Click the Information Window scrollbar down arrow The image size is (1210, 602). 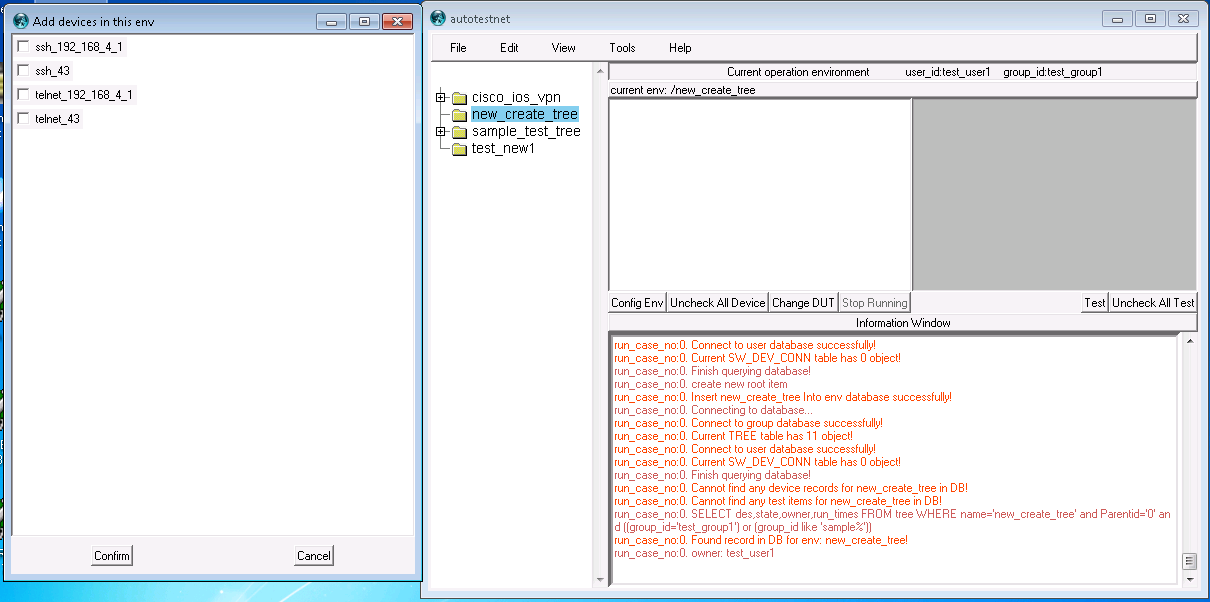click(x=1189, y=577)
